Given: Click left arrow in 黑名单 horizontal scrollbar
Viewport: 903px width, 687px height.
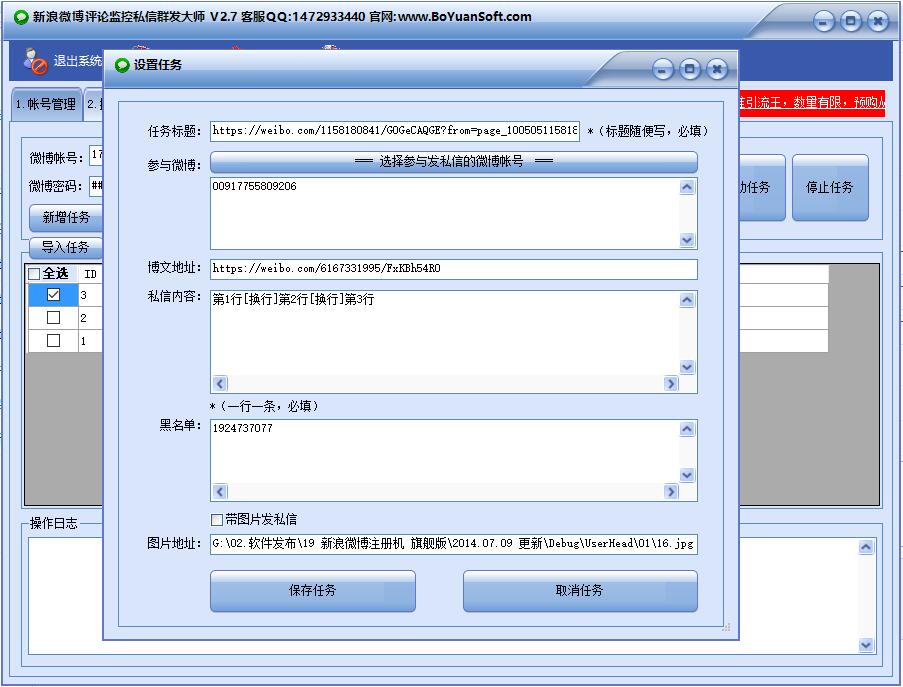Looking at the screenshot, I should click(x=220, y=492).
